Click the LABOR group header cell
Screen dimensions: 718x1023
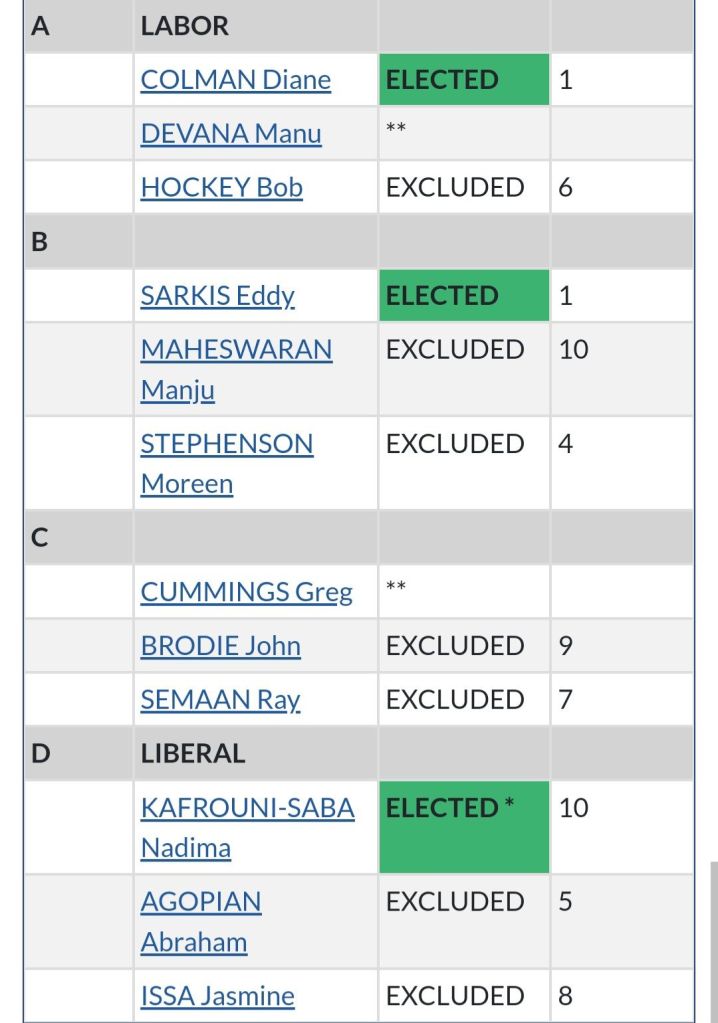184,26
